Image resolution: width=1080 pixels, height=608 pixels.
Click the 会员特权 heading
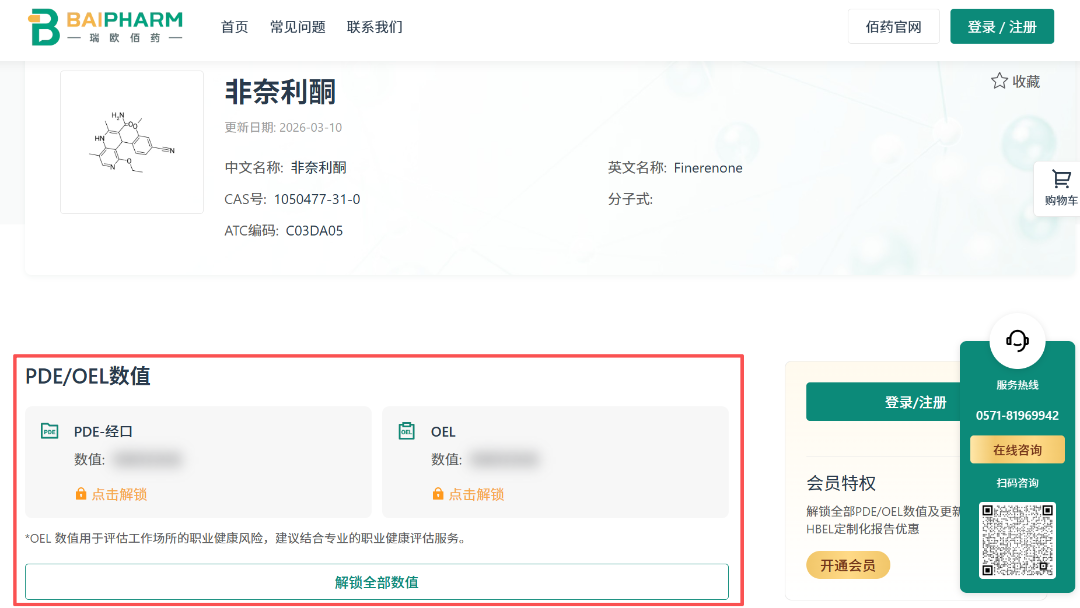pos(841,483)
